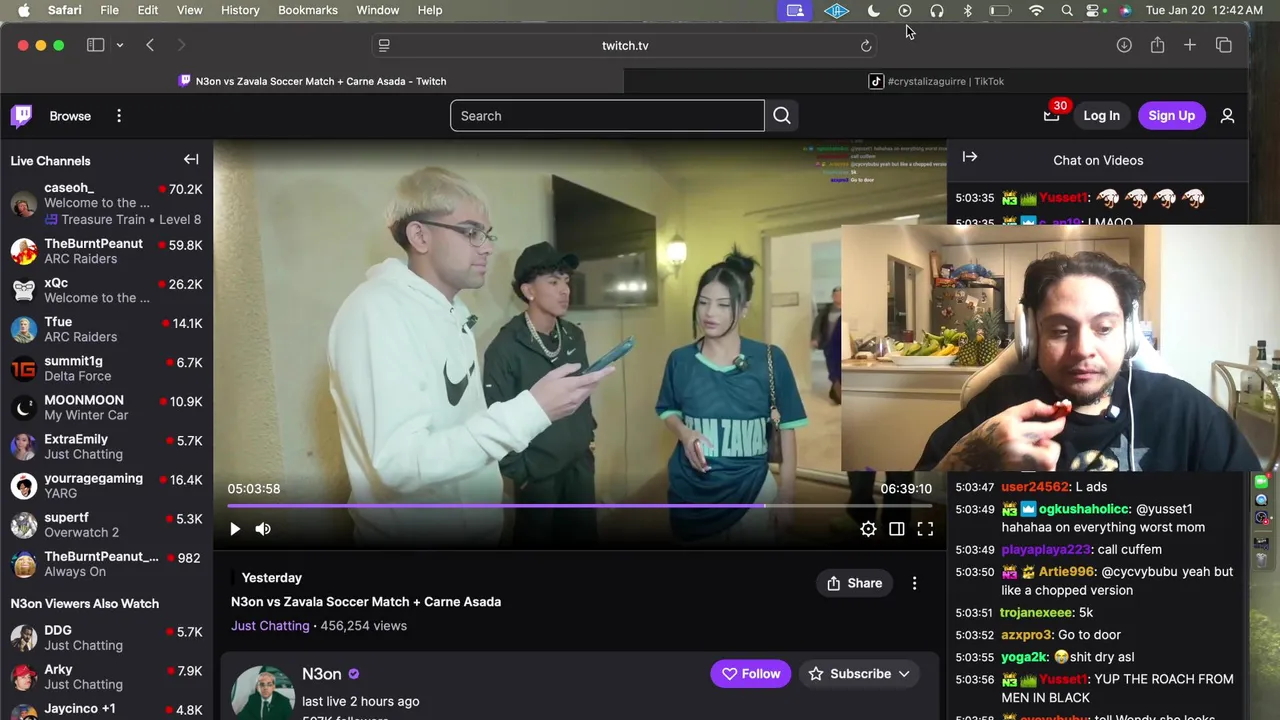Click the search magnifier button
The height and width of the screenshot is (720, 1280).
782,116
